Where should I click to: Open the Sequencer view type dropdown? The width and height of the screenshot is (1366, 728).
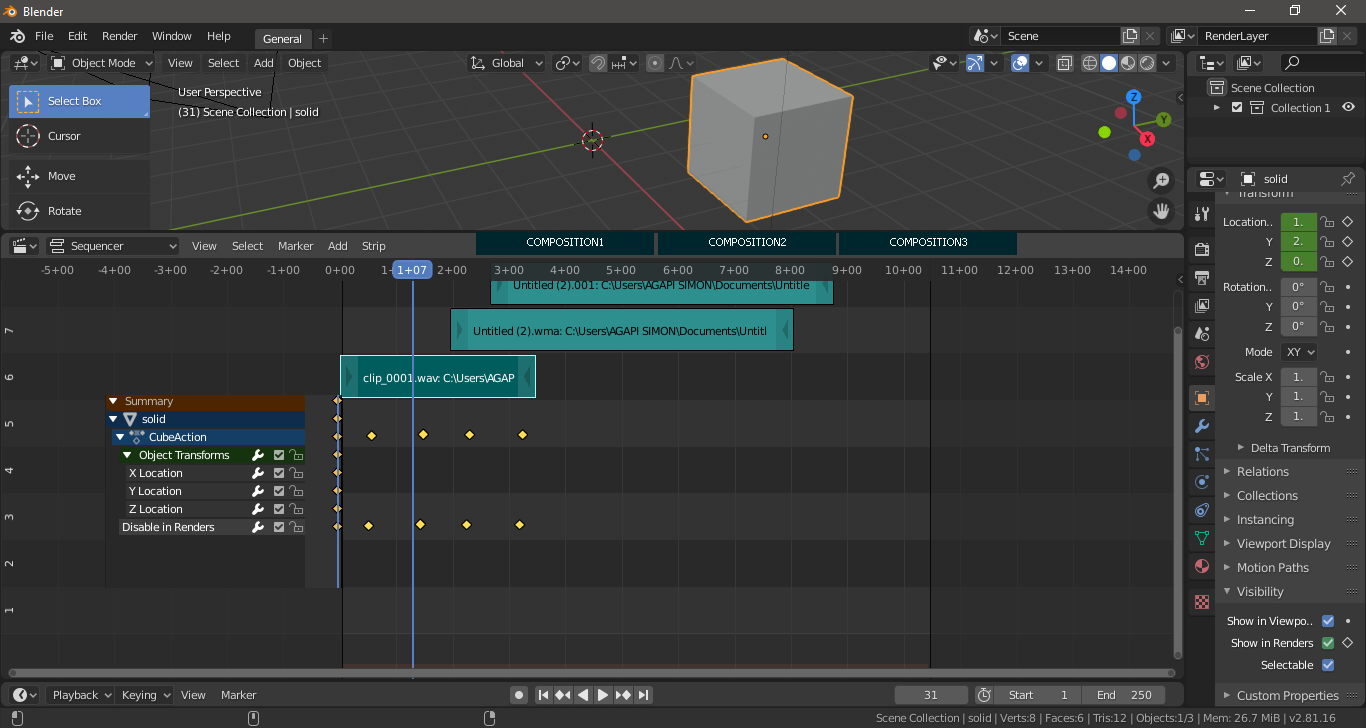[x=112, y=246]
